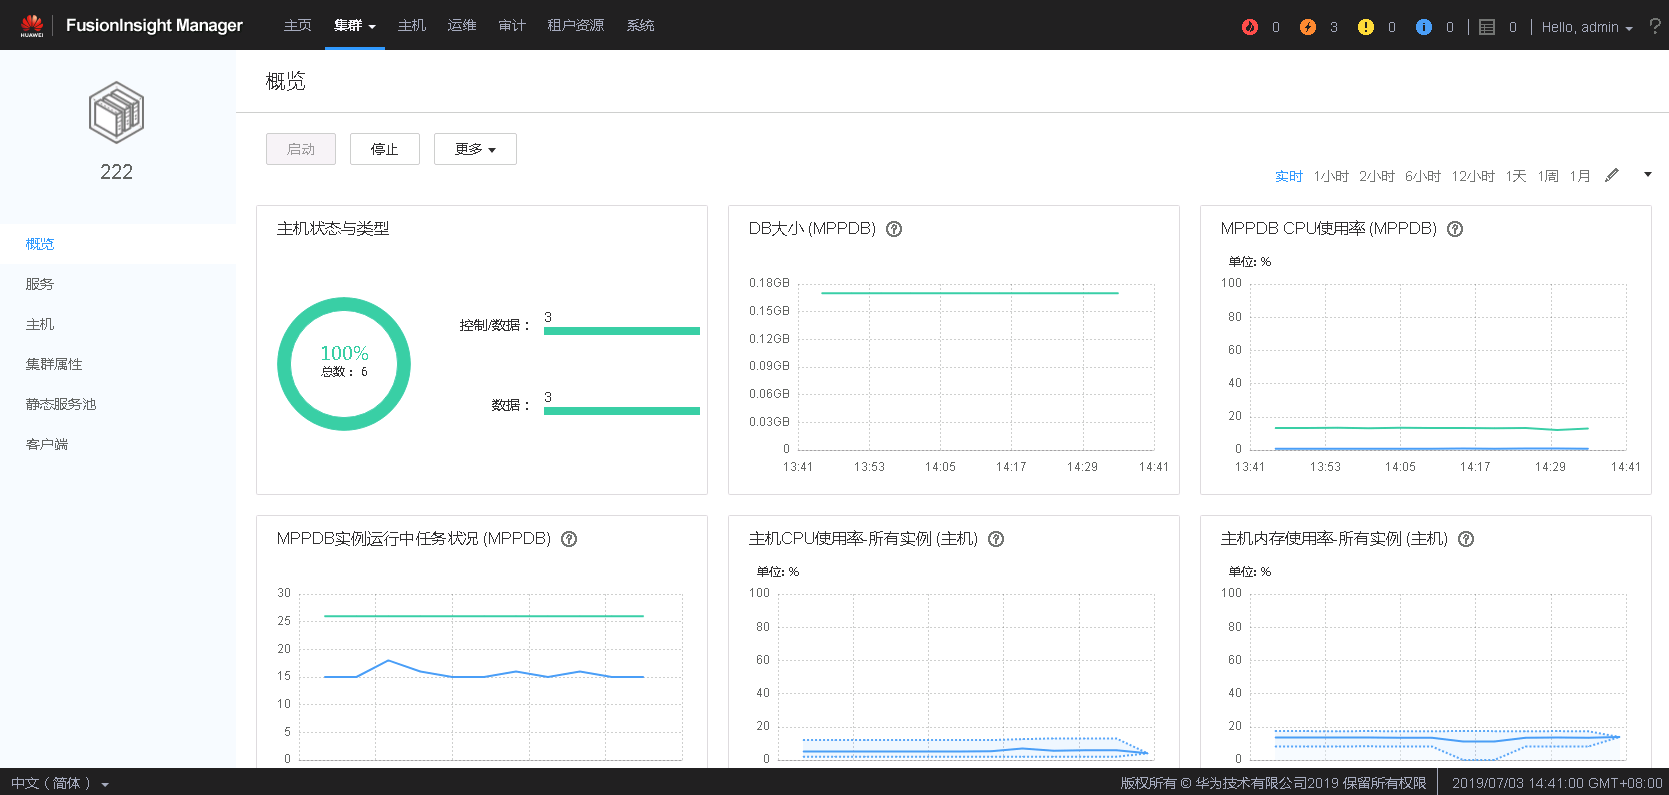
Task: Click the minor alarm yellow icon
Action: [1365, 27]
